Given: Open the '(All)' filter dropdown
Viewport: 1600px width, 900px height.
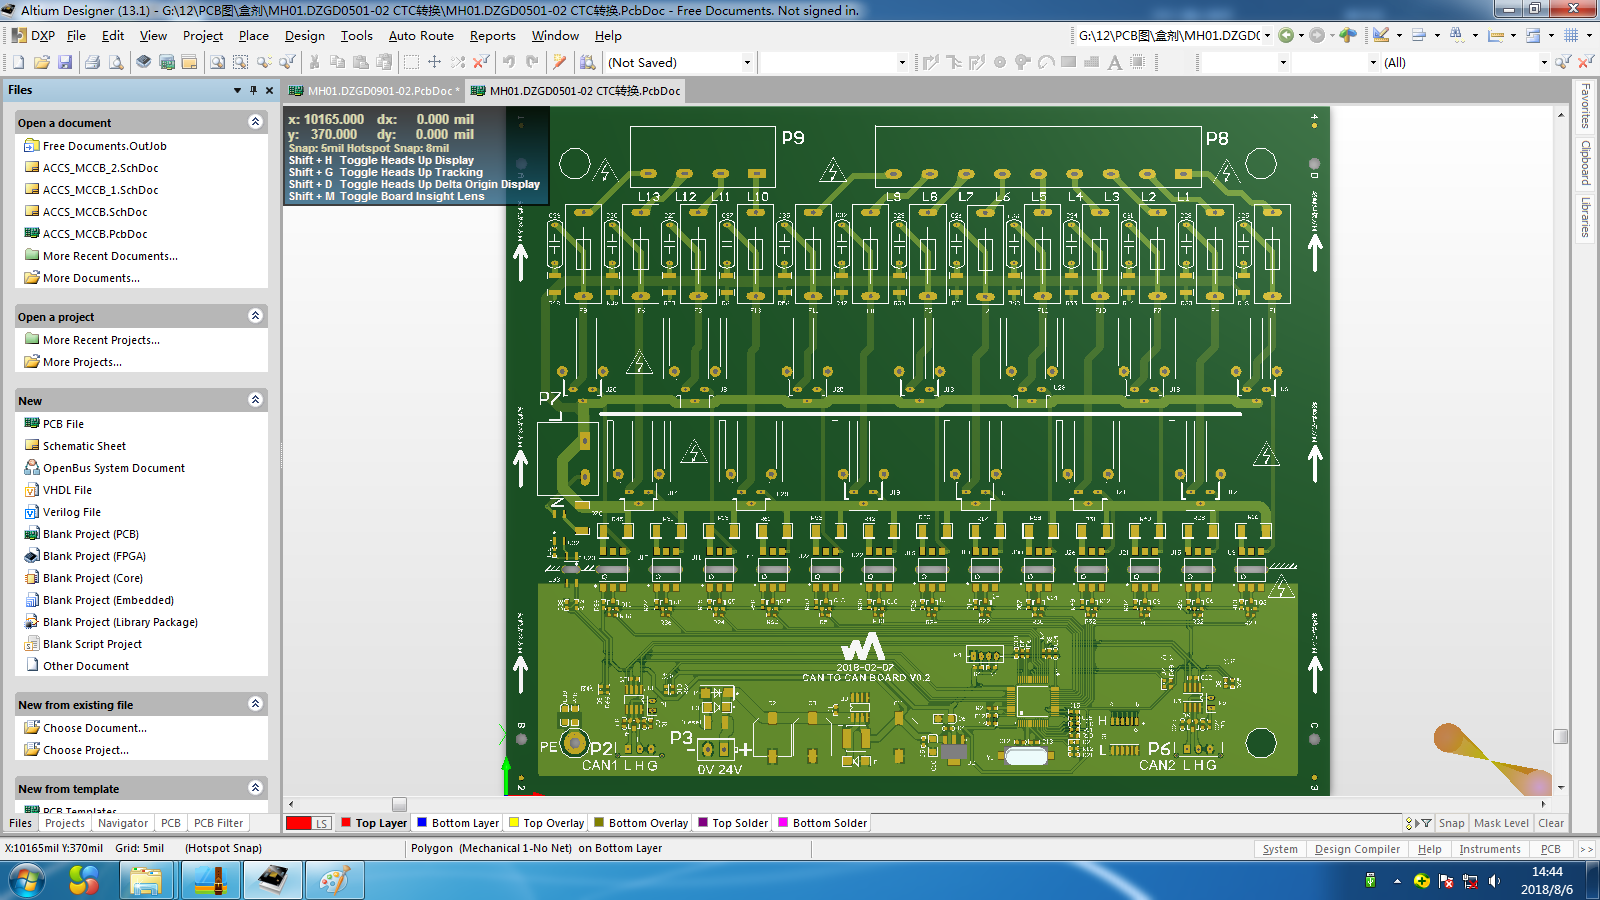Looking at the screenshot, I should [x=1544, y=62].
